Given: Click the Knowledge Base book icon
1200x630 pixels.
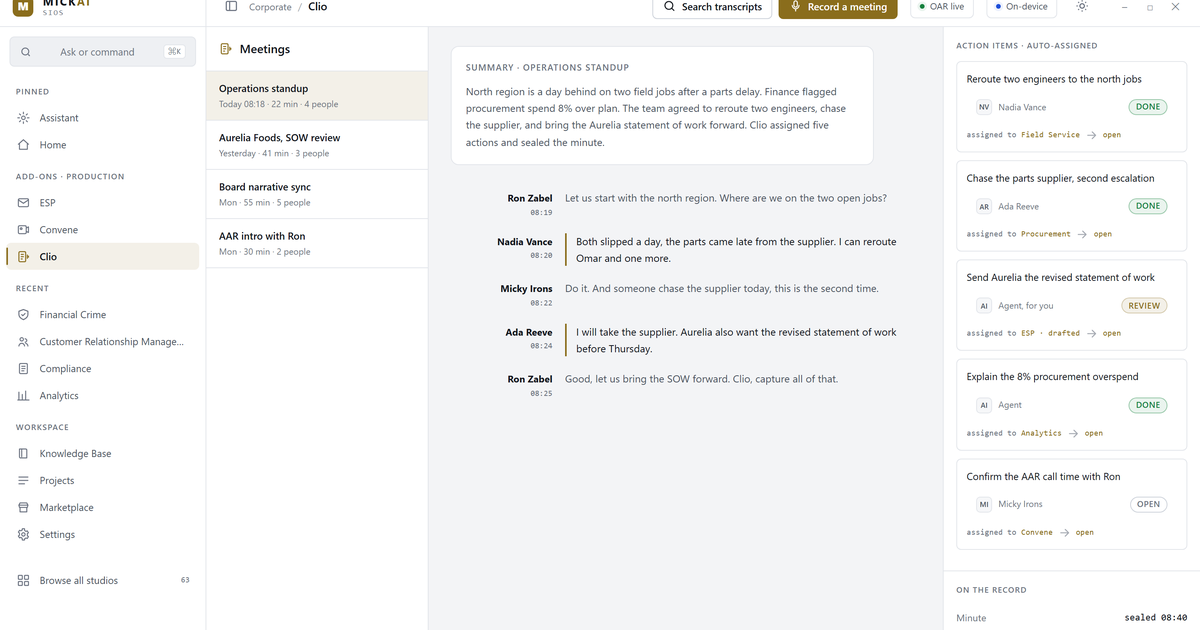Looking at the screenshot, I should (23, 454).
